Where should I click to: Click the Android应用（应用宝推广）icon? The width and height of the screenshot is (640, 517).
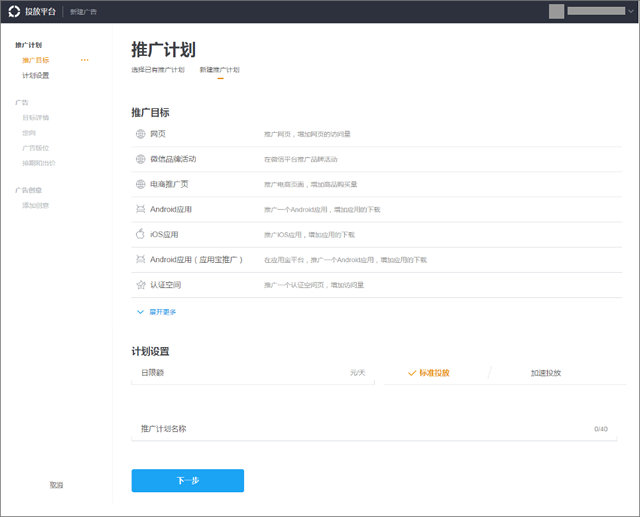(x=140, y=260)
